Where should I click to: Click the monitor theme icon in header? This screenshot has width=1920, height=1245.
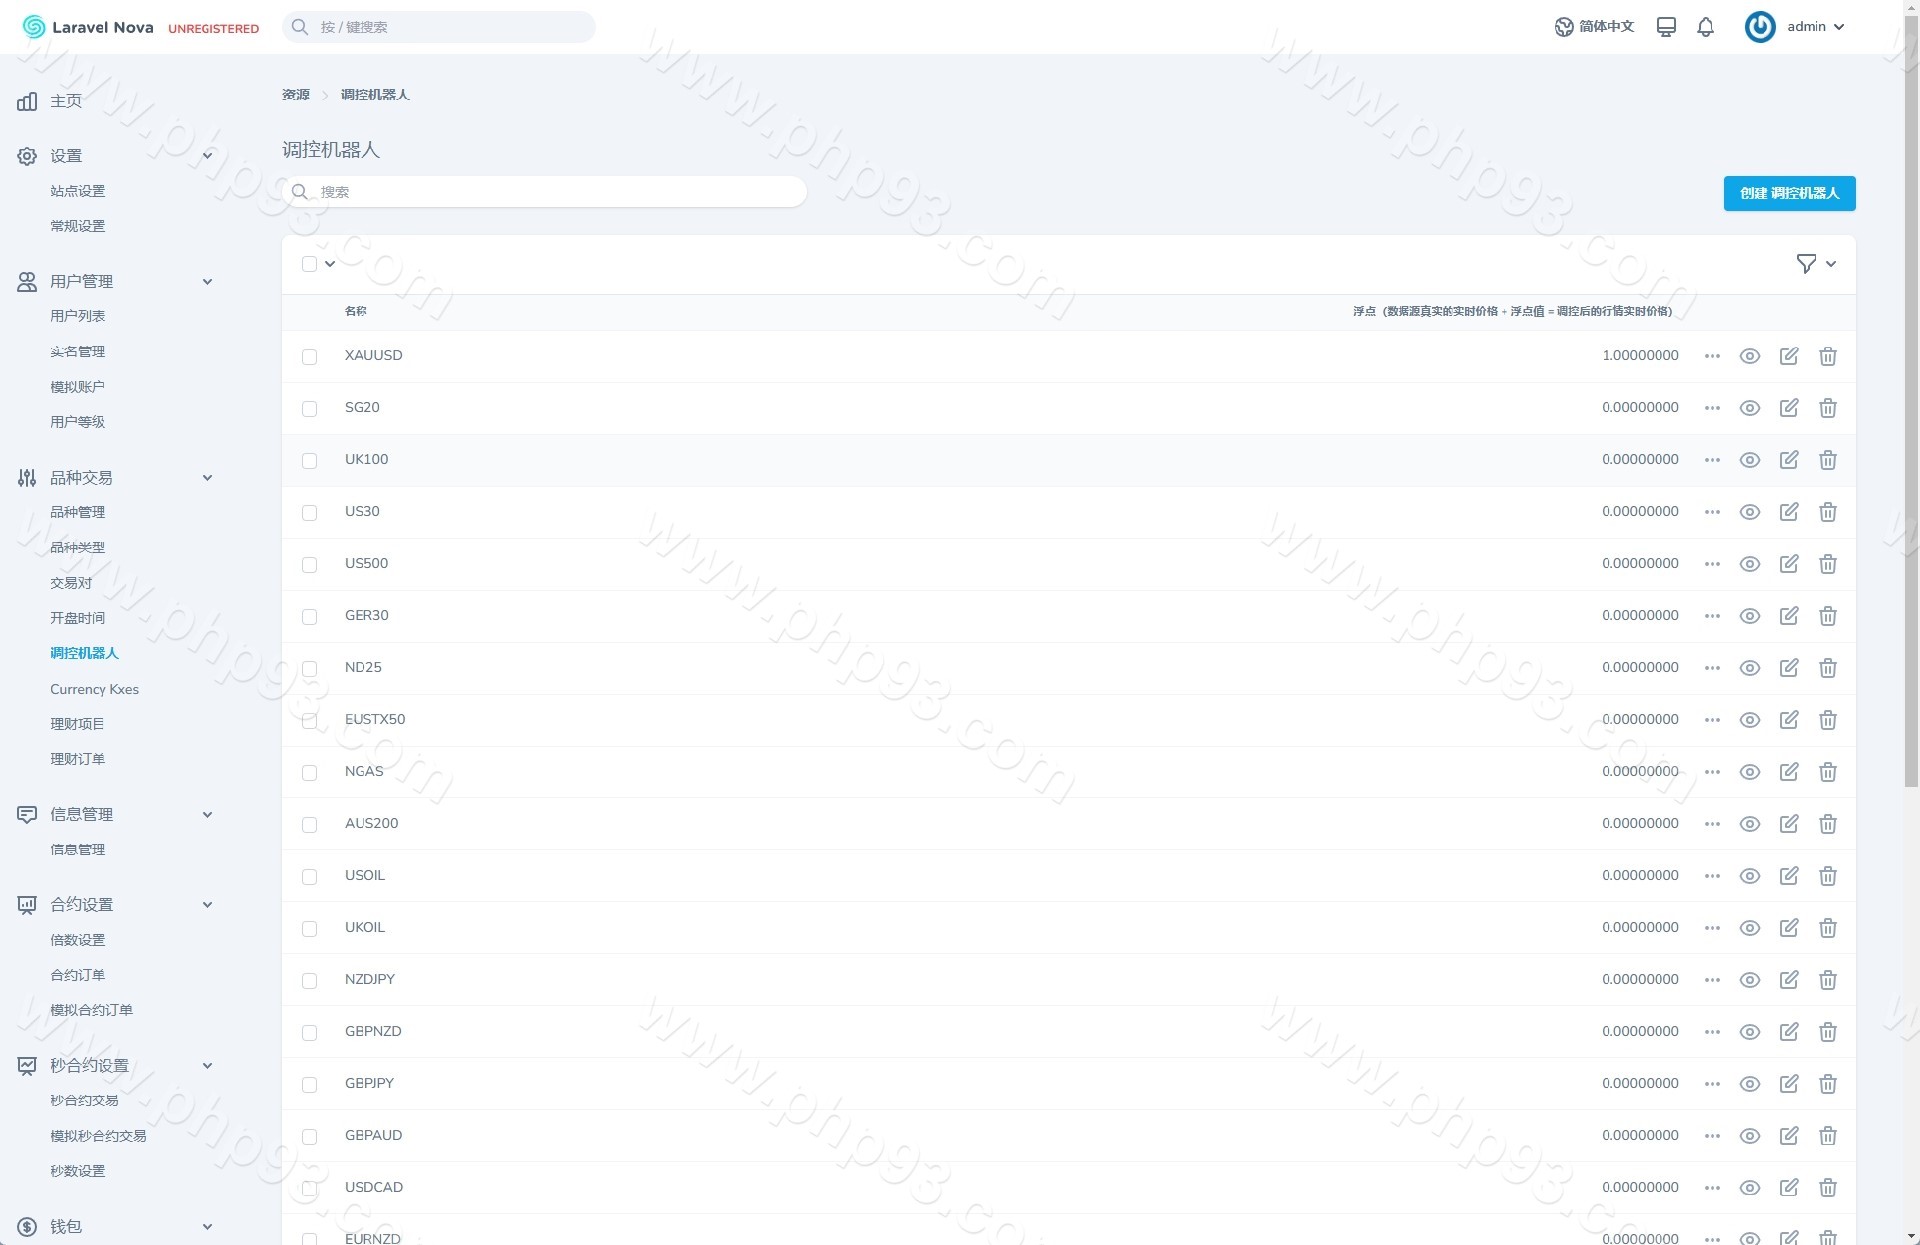pos(1666,27)
